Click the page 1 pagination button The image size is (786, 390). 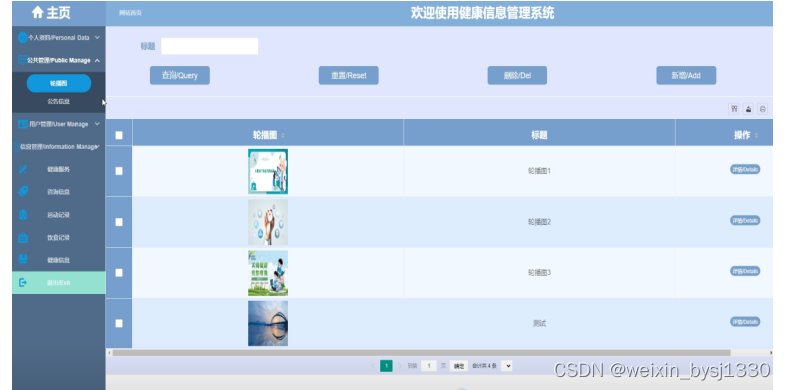pos(386,366)
